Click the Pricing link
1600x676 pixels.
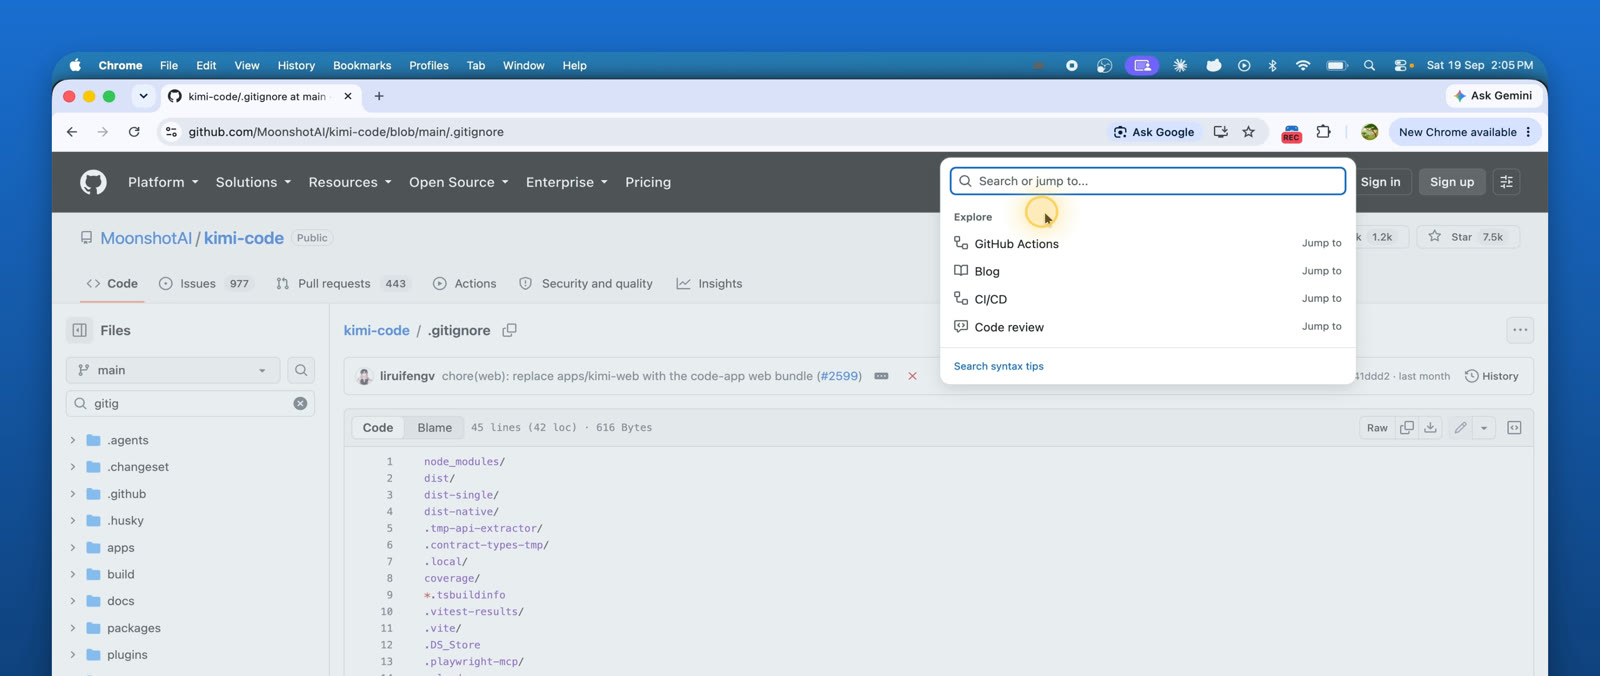tap(648, 182)
